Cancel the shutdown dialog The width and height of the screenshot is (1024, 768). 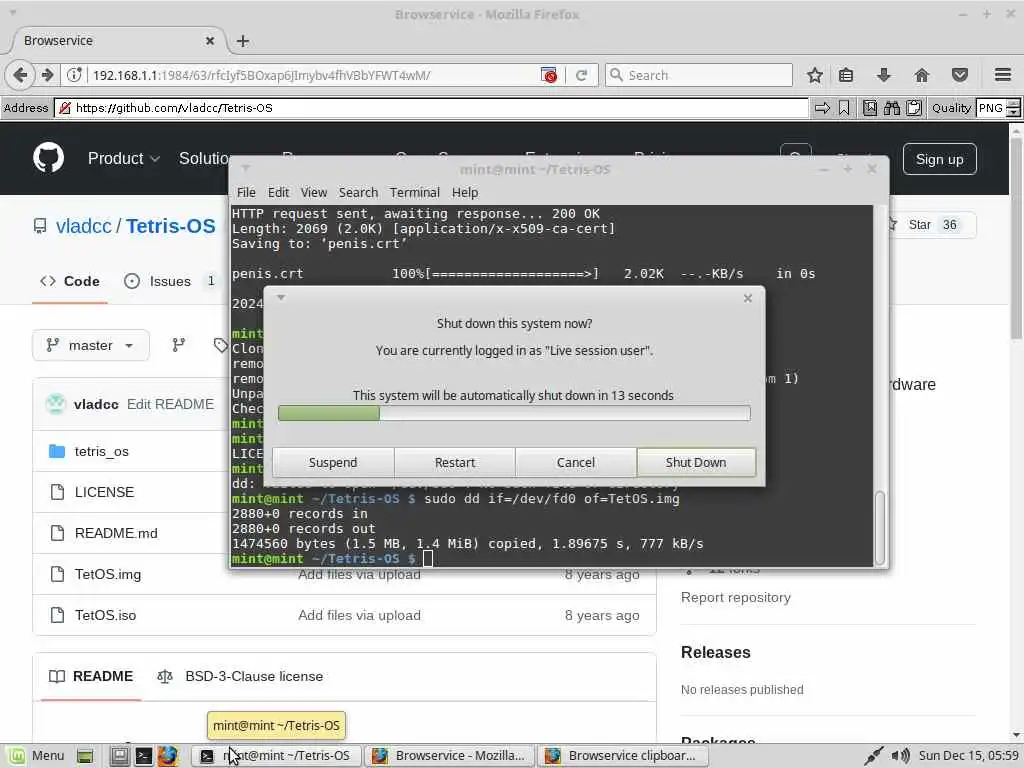(x=575, y=462)
